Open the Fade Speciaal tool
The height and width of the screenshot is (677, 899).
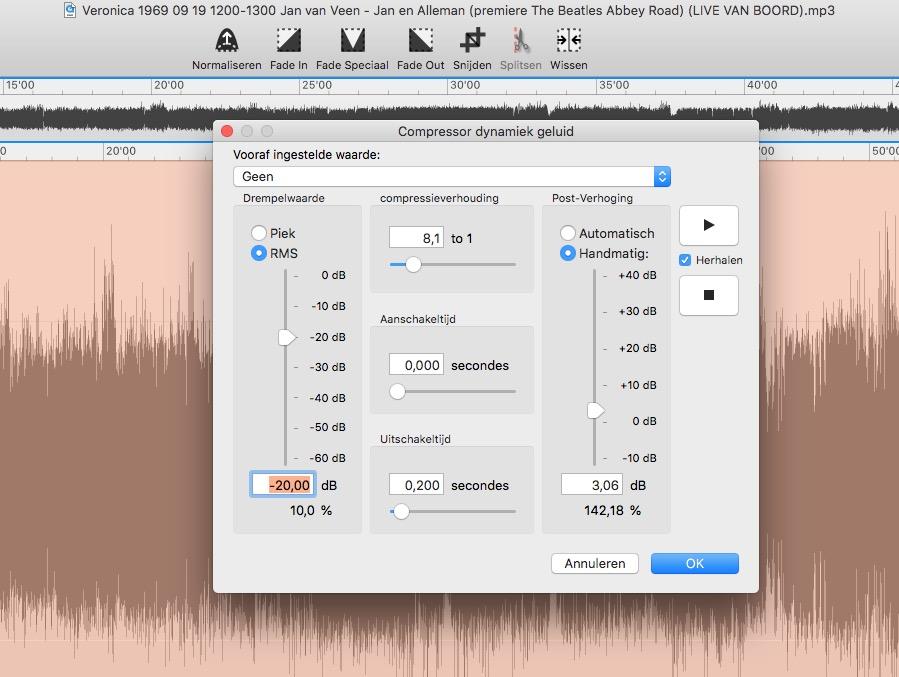click(x=352, y=41)
